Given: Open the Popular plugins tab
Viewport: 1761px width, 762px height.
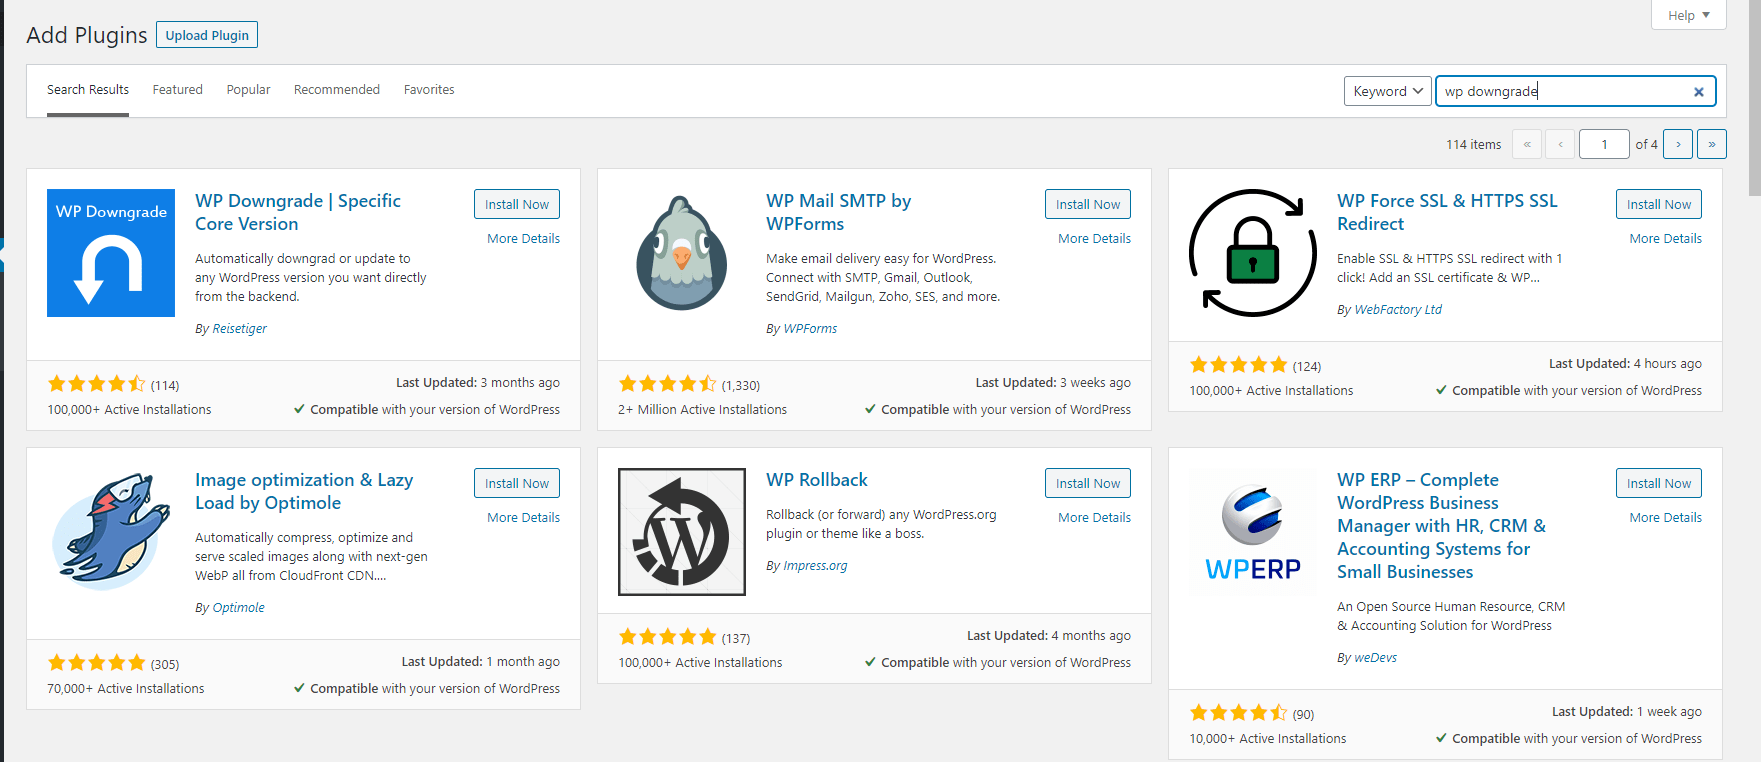Looking at the screenshot, I should point(248,90).
